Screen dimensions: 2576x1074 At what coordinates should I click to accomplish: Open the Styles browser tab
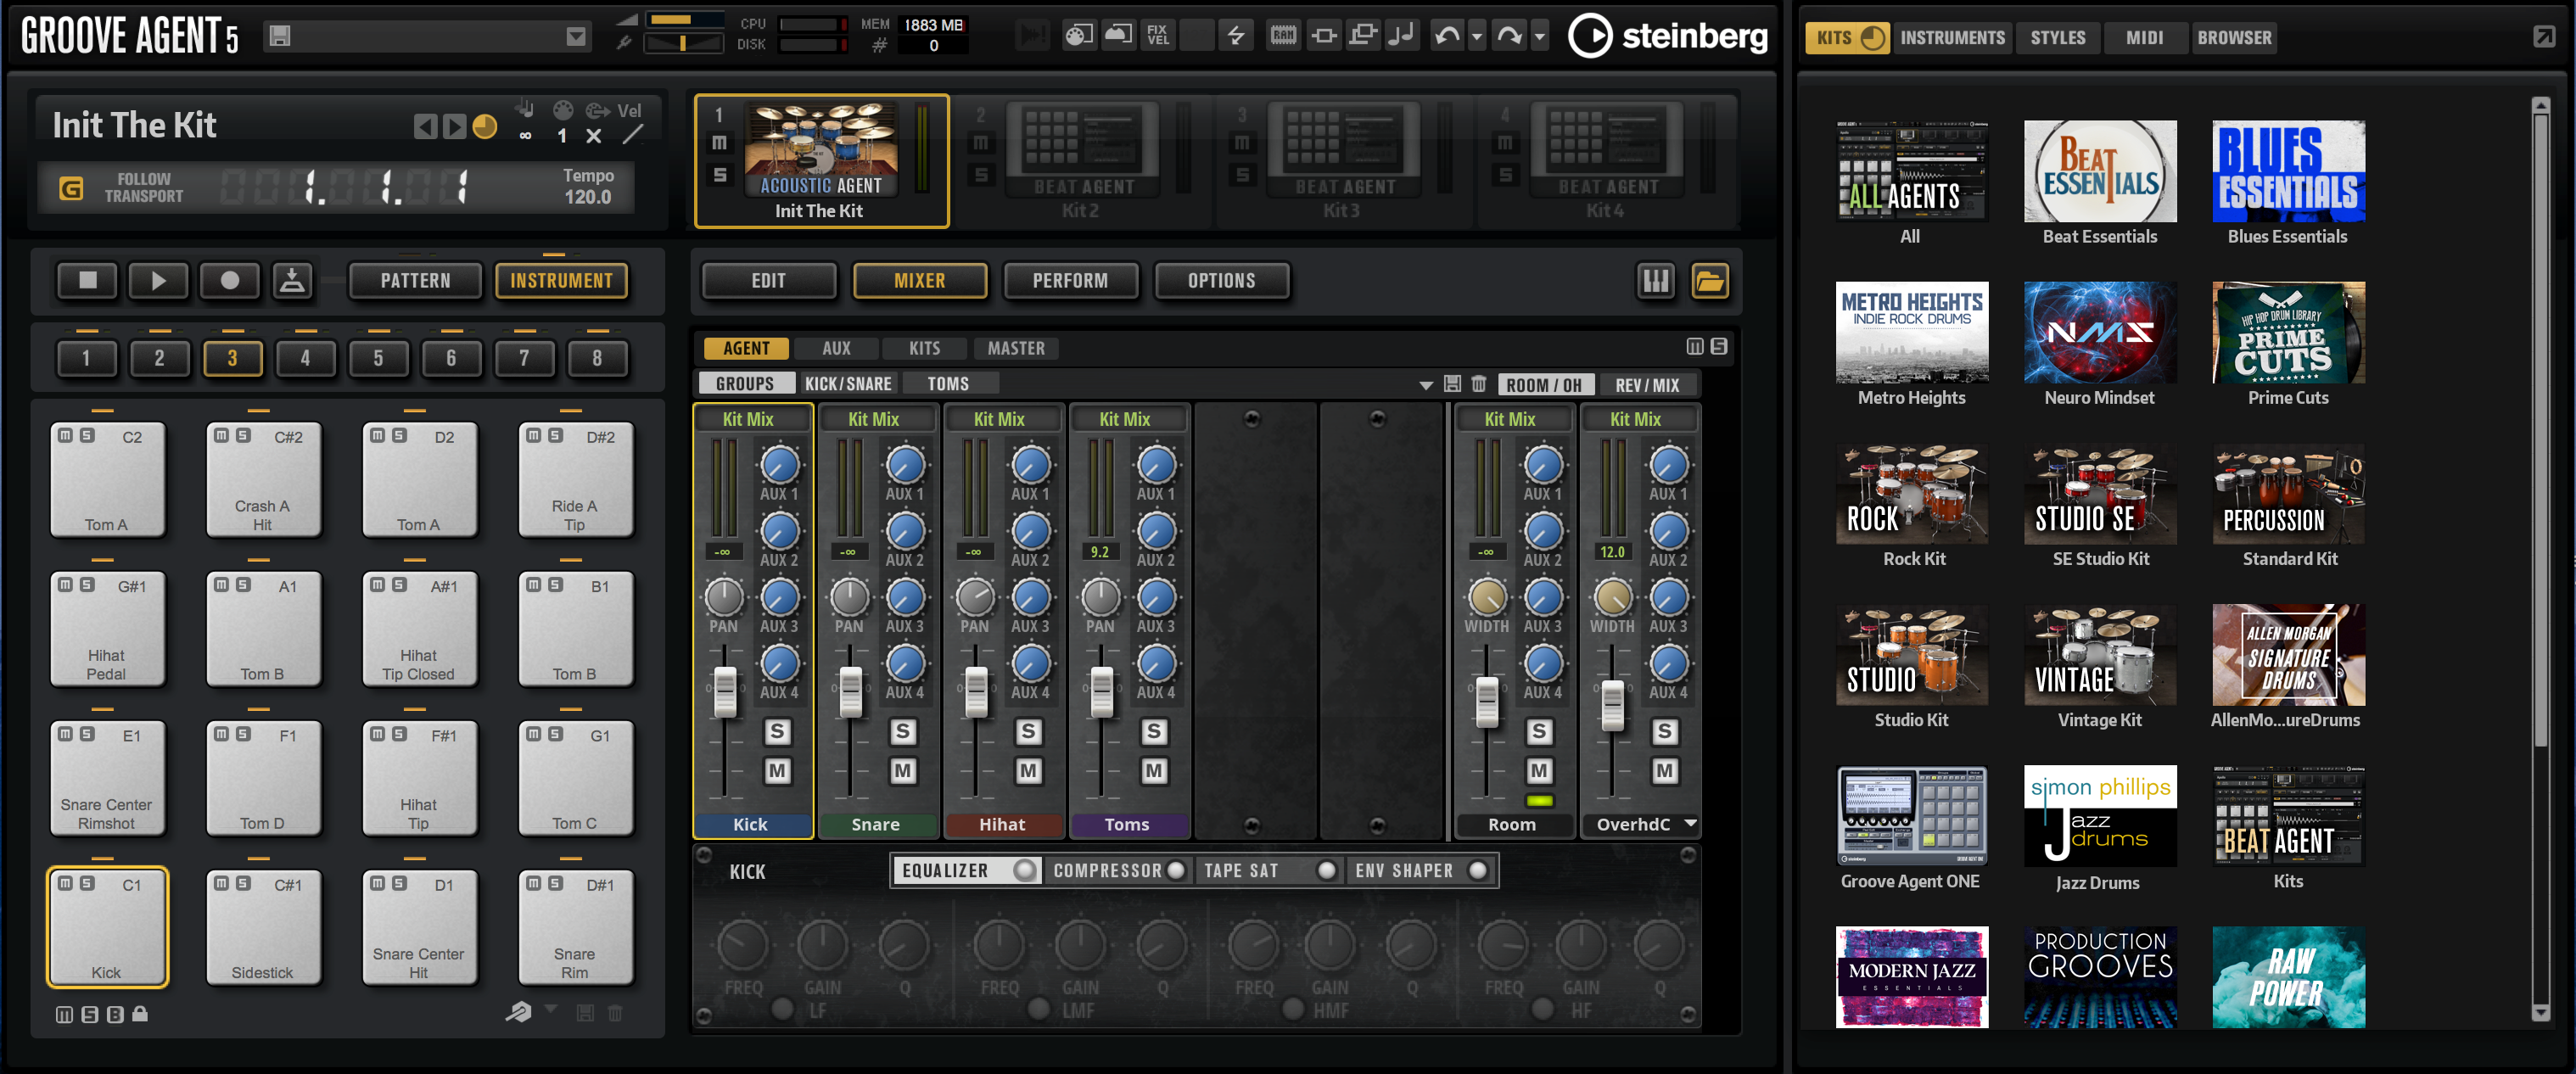click(2058, 38)
